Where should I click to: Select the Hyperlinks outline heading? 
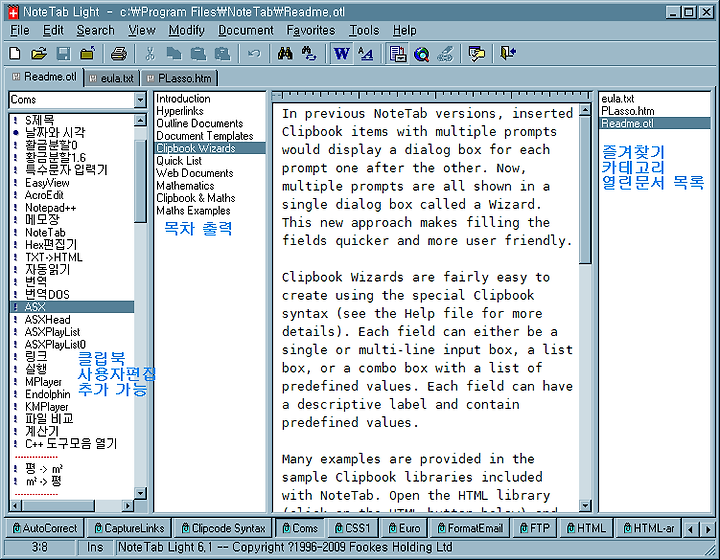(x=180, y=111)
